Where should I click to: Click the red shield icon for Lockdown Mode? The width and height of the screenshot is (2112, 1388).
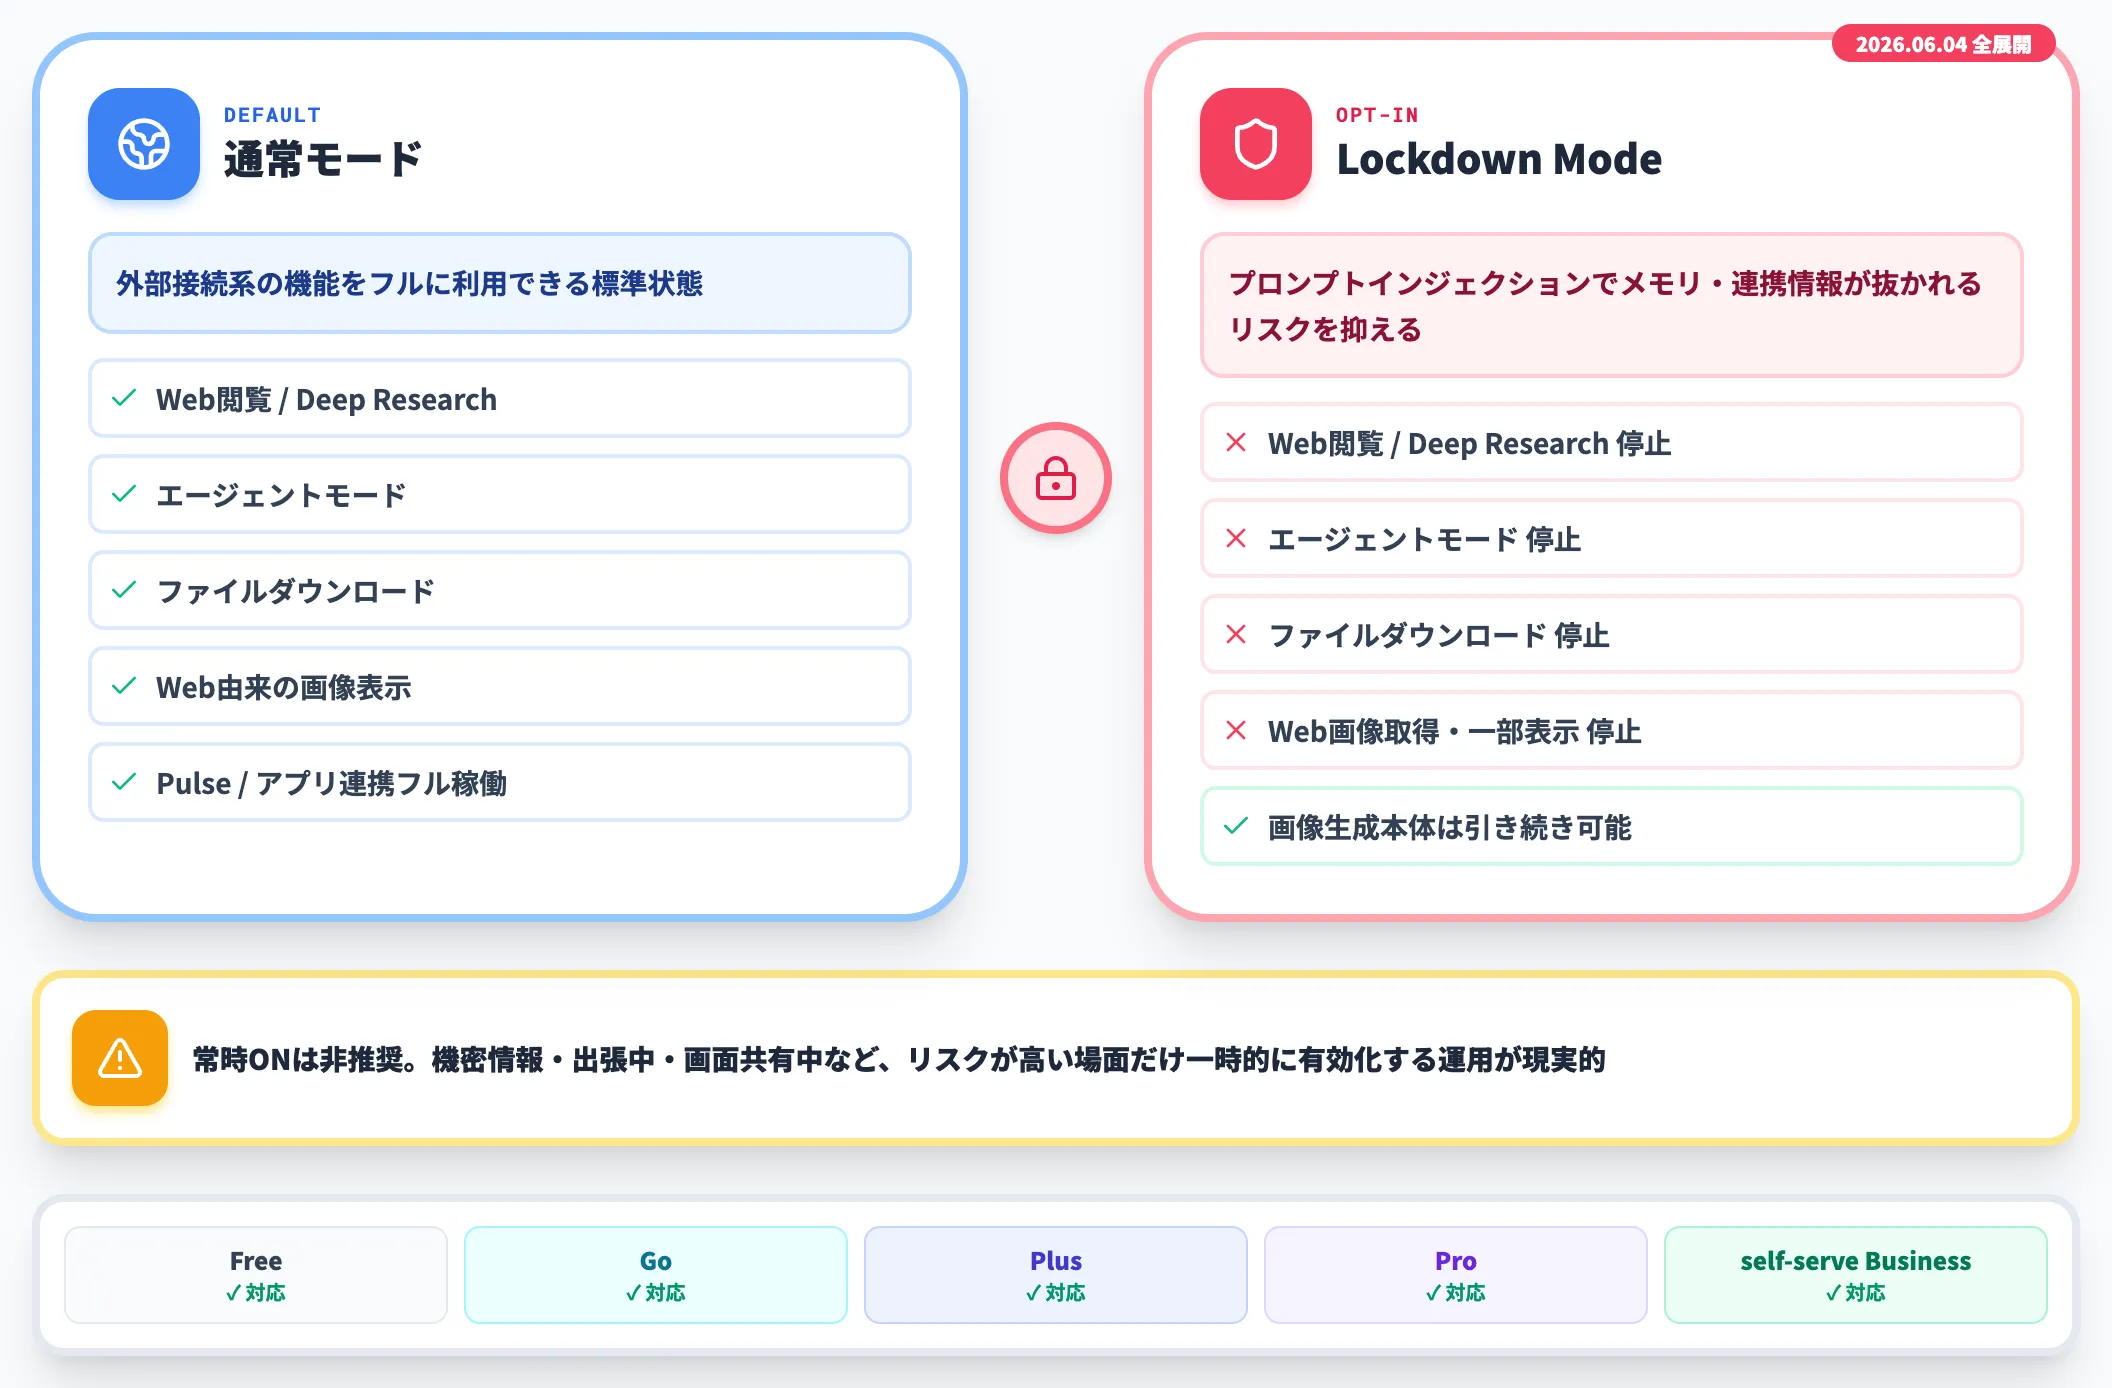(1256, 144)
